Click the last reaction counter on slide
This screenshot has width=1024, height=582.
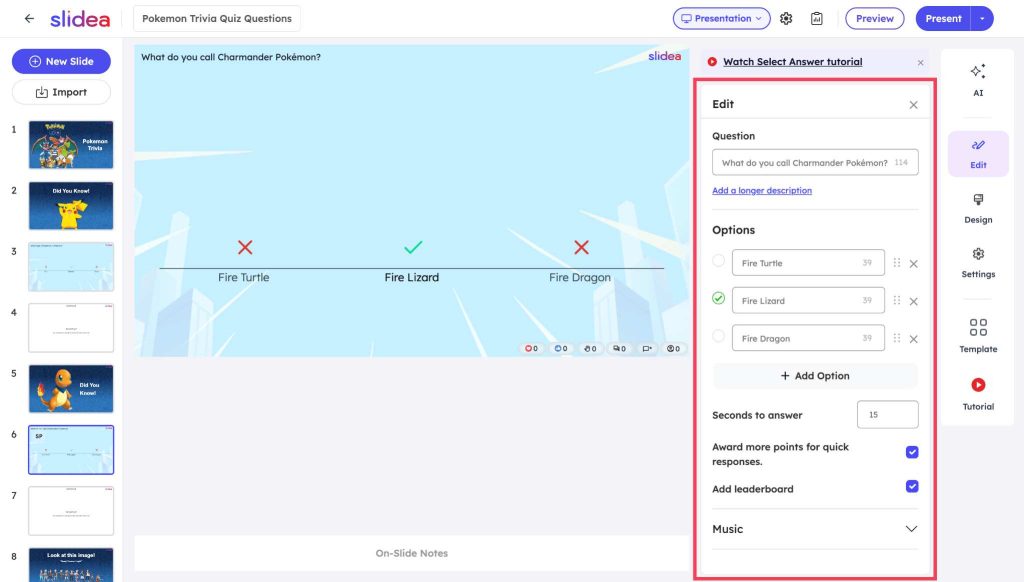[673, 348]
